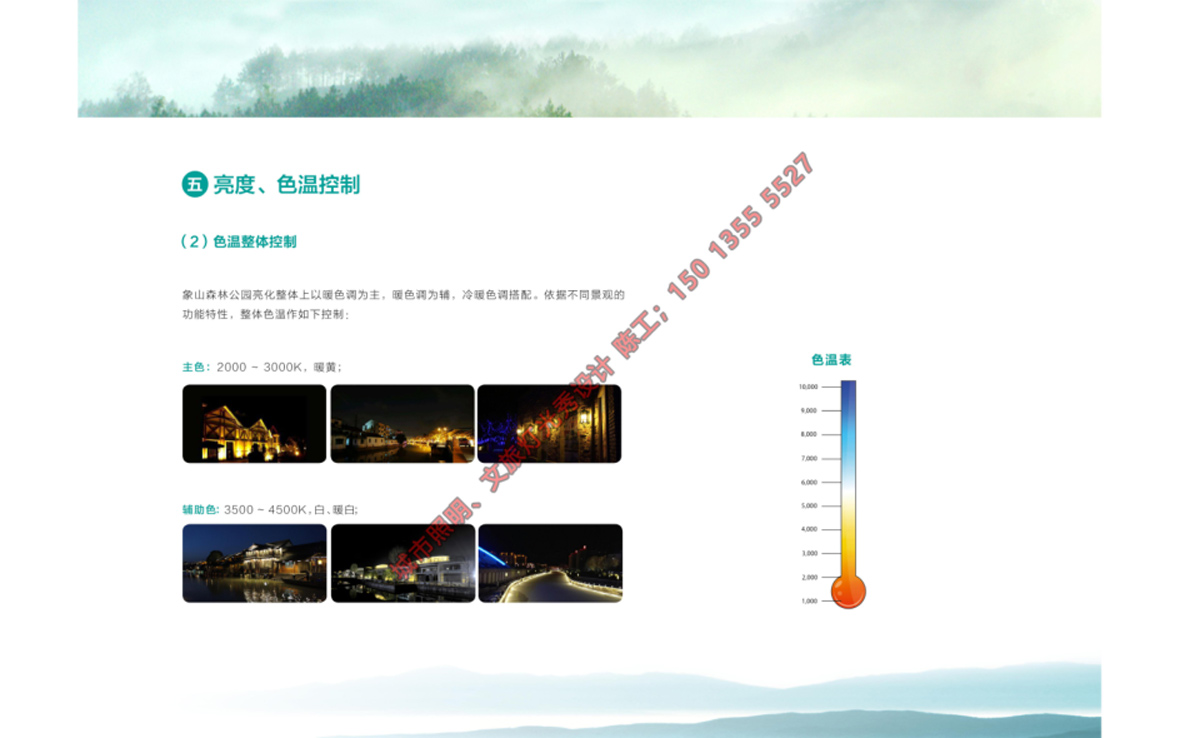Click the green circled 五 section icon
The width and height of the screenshot is (1200, 738).
[x=194, y=184]
